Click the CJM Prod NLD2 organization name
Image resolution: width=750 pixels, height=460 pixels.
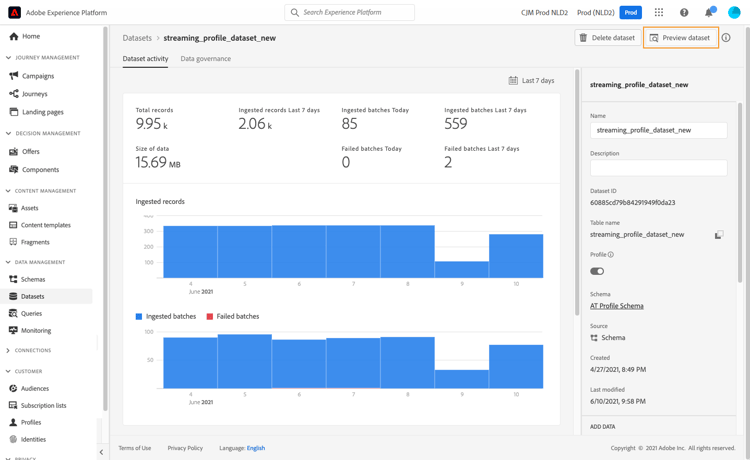coord(544,12)
